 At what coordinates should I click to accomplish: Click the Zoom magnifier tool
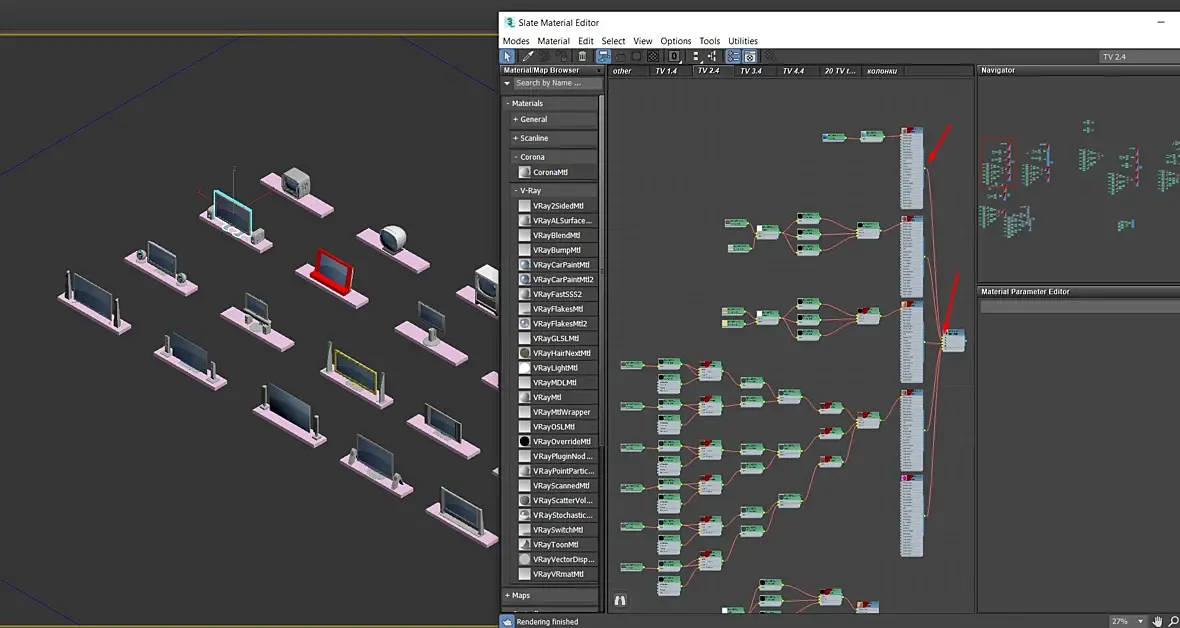click(x=1174, y=621)
